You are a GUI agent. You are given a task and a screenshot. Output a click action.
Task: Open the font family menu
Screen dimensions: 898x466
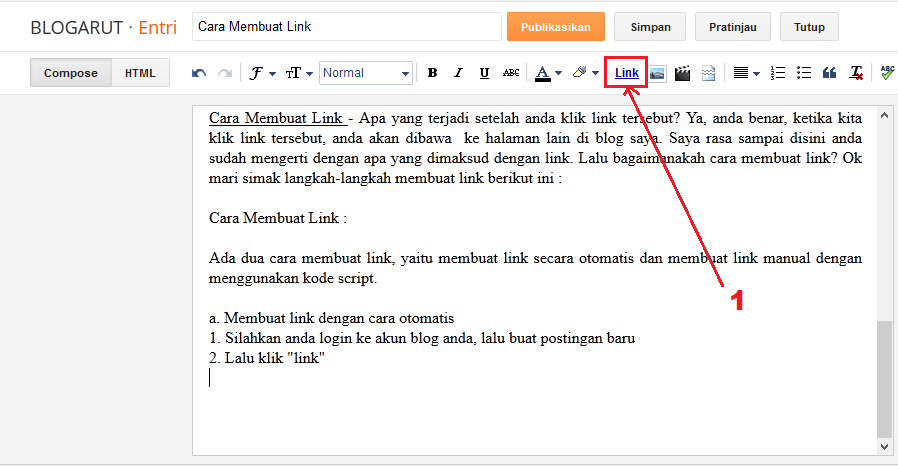click(262, 73)
